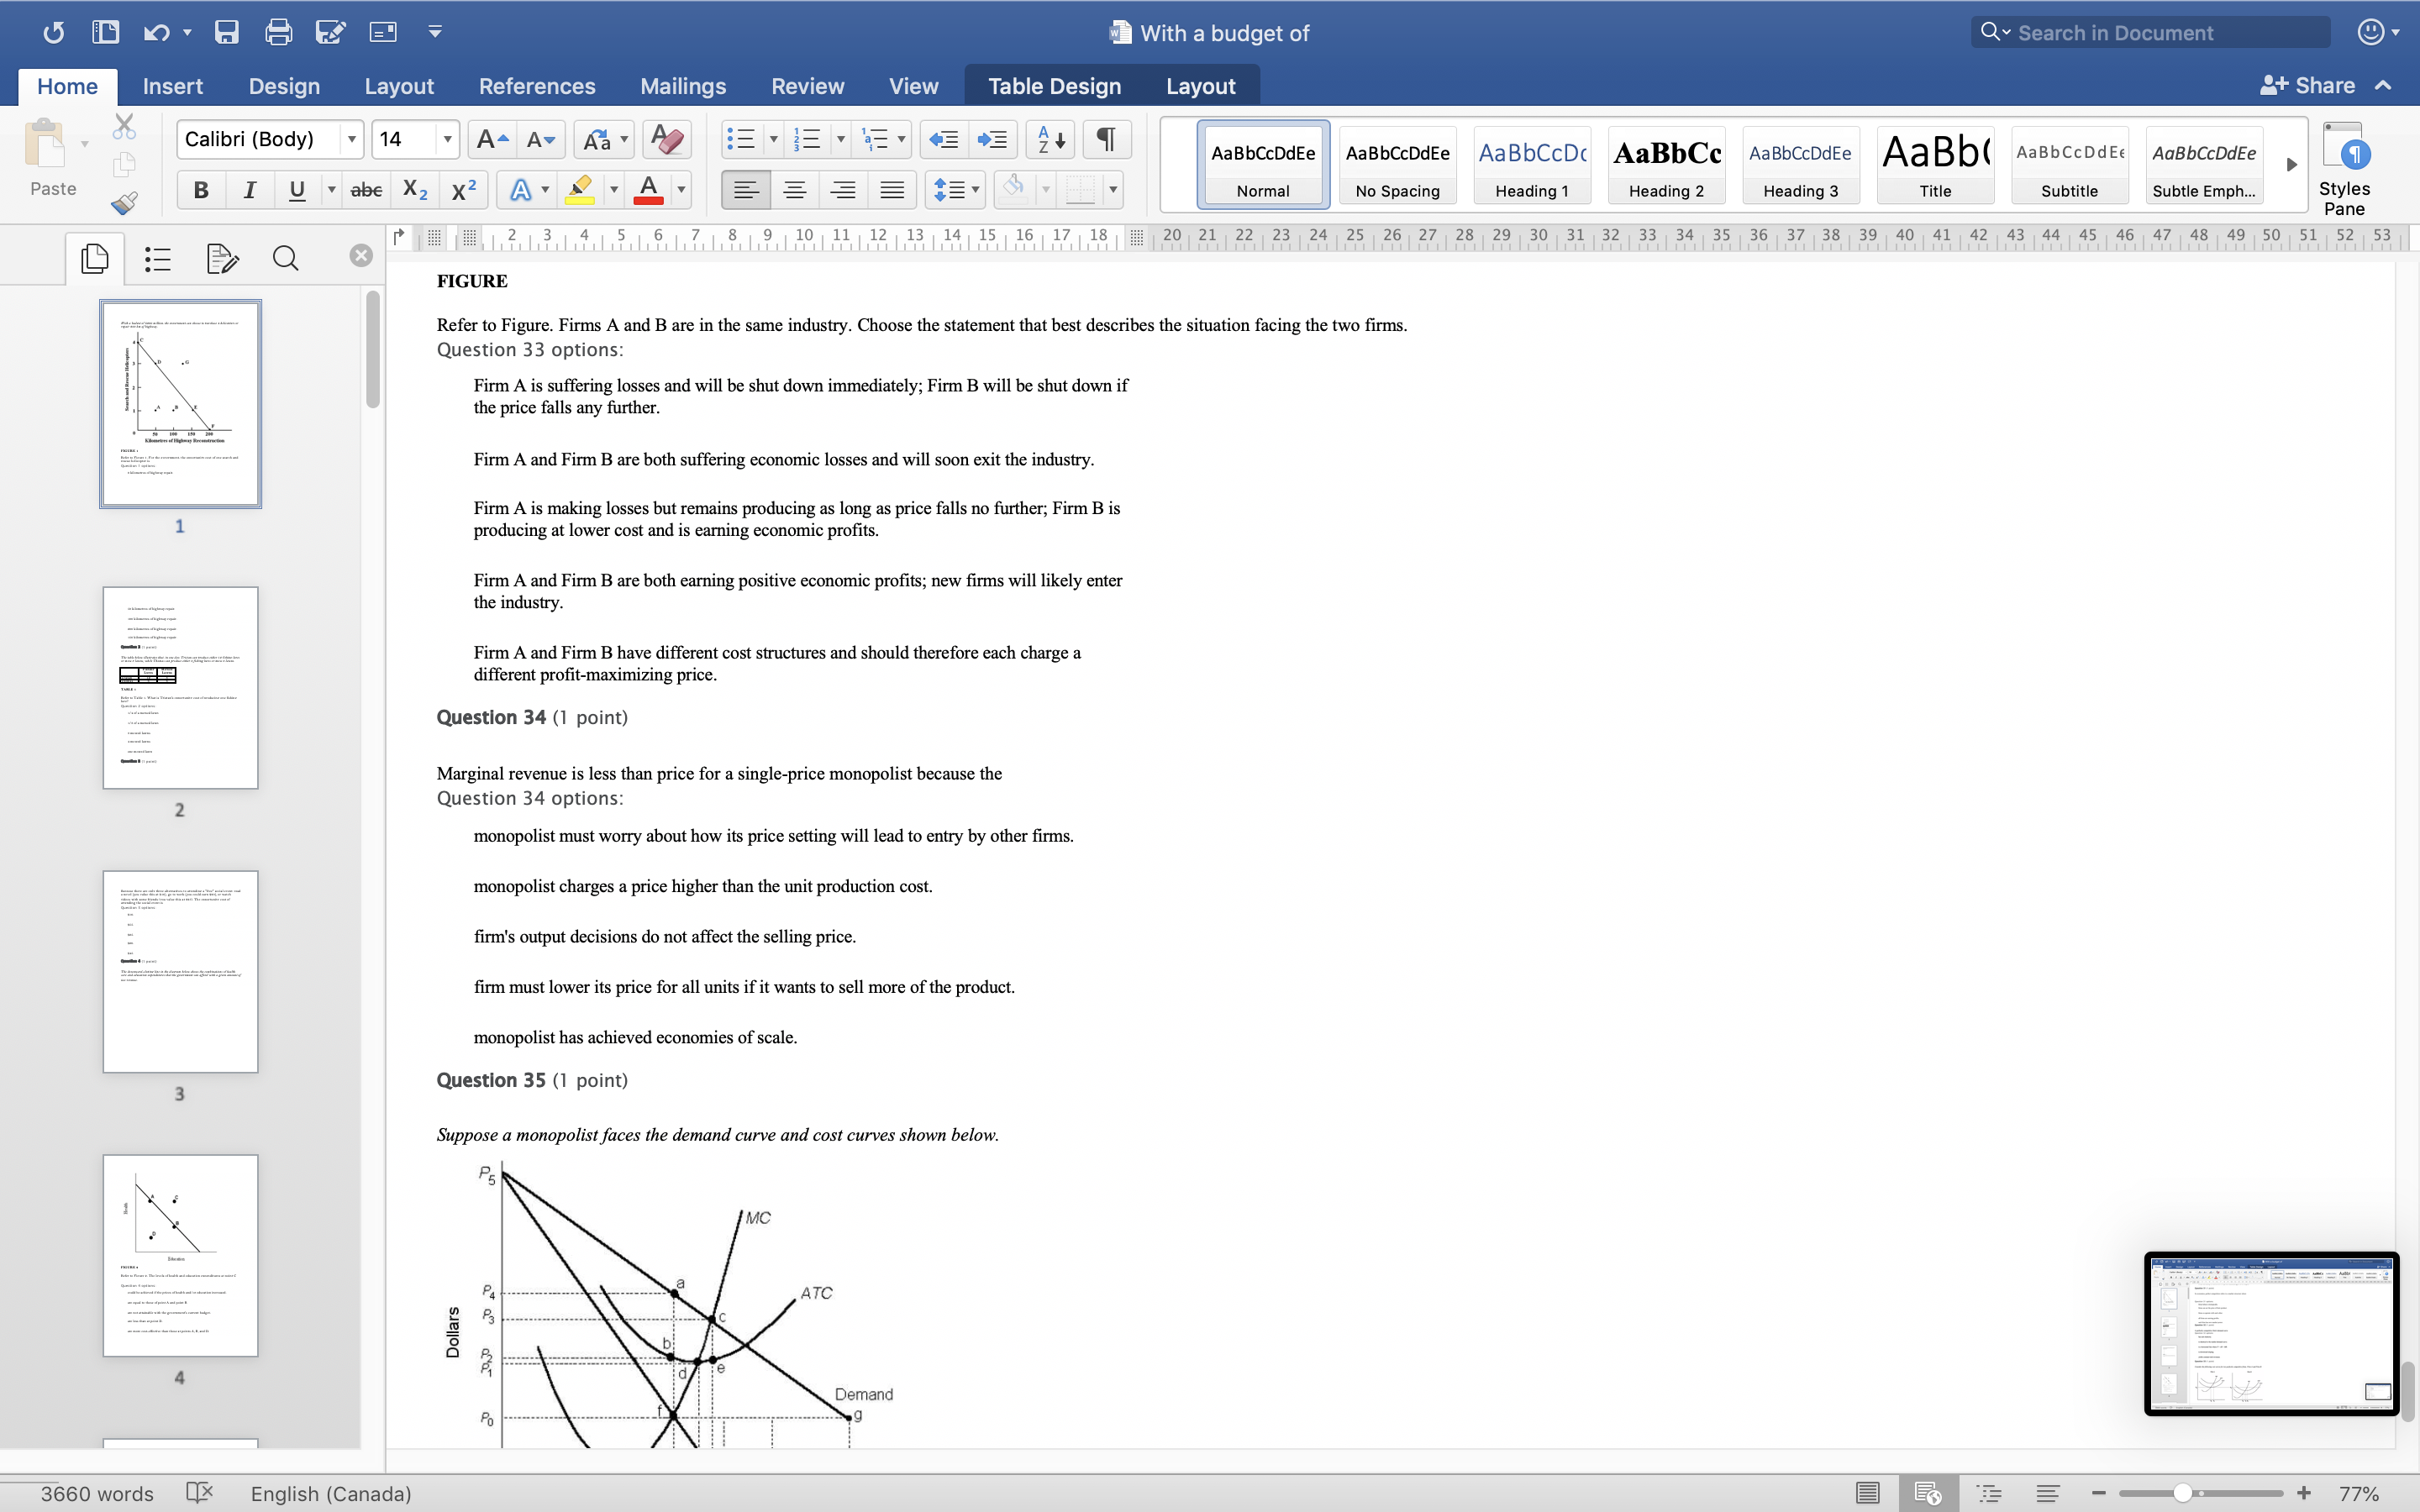Click the Sort A-Z icon
This screenshot has height=1512, width=2420.
pyautogui.click(x=1050, y=139)
